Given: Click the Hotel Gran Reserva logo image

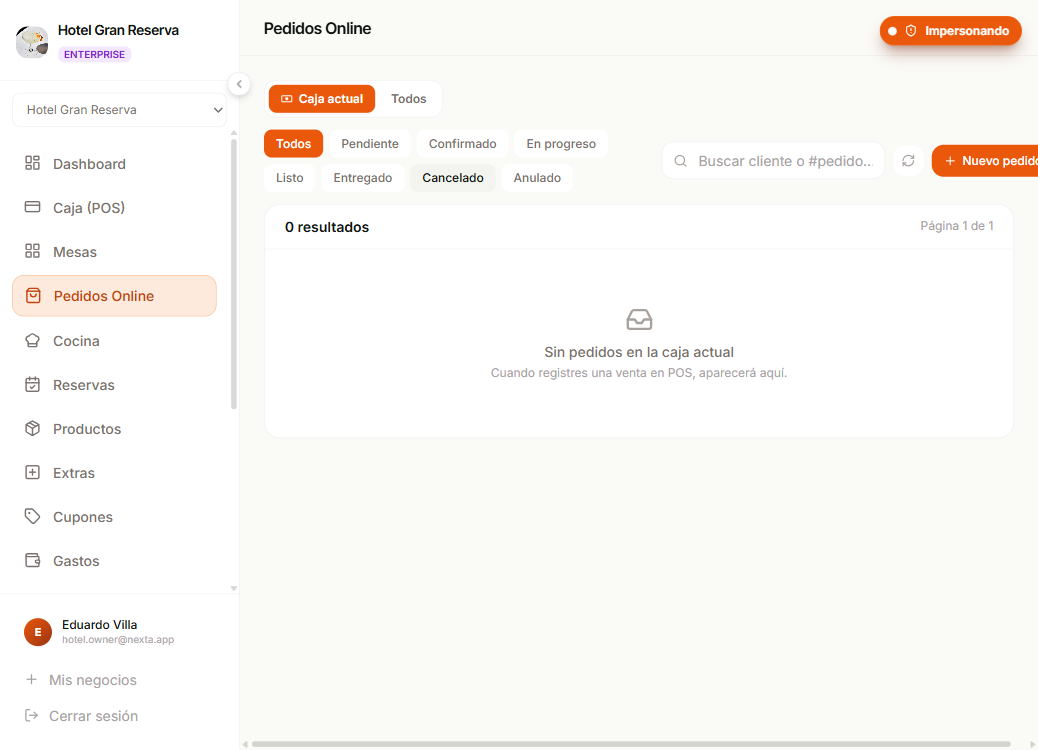Looking at the screenshot, I should point(32,42).
